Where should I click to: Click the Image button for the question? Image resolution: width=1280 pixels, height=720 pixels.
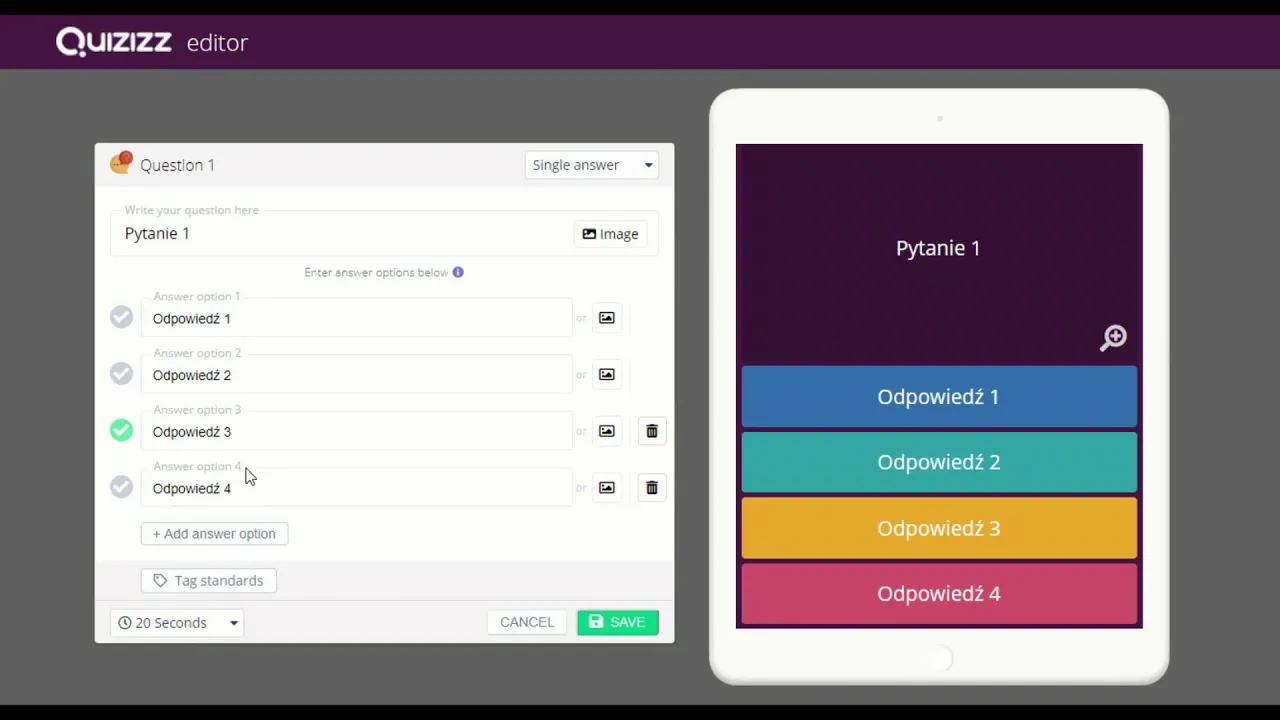point(610,234)
